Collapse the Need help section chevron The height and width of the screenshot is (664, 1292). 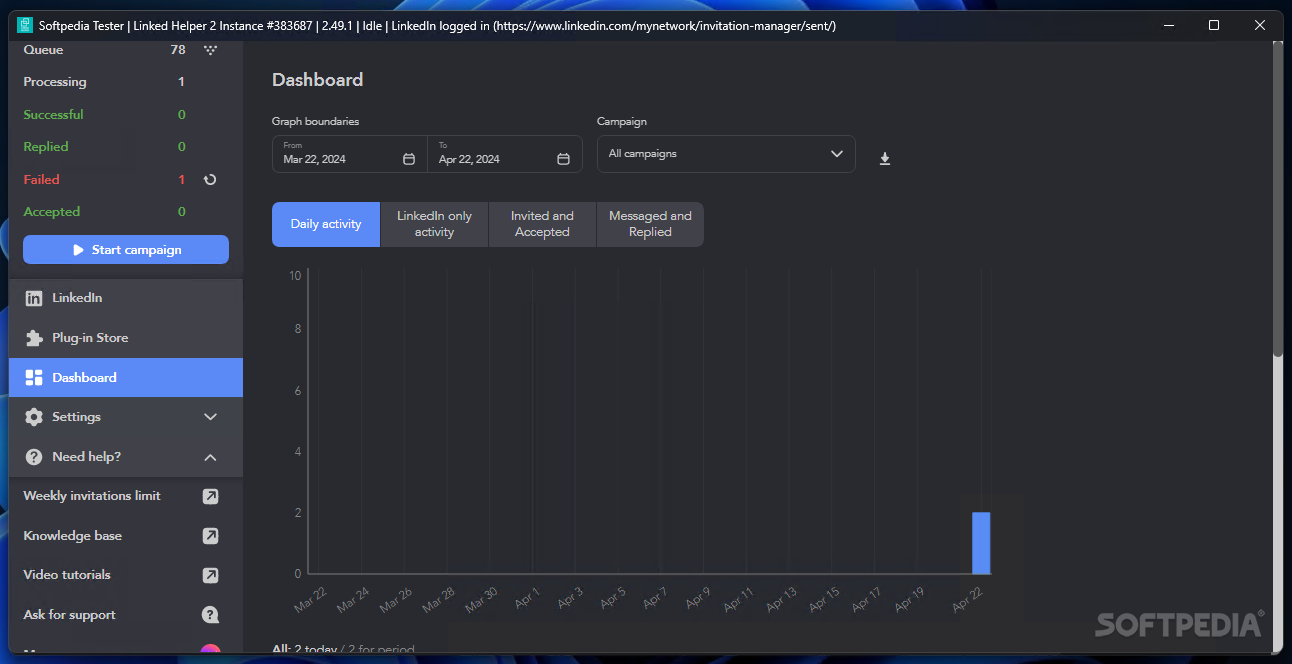pos(210,457)
